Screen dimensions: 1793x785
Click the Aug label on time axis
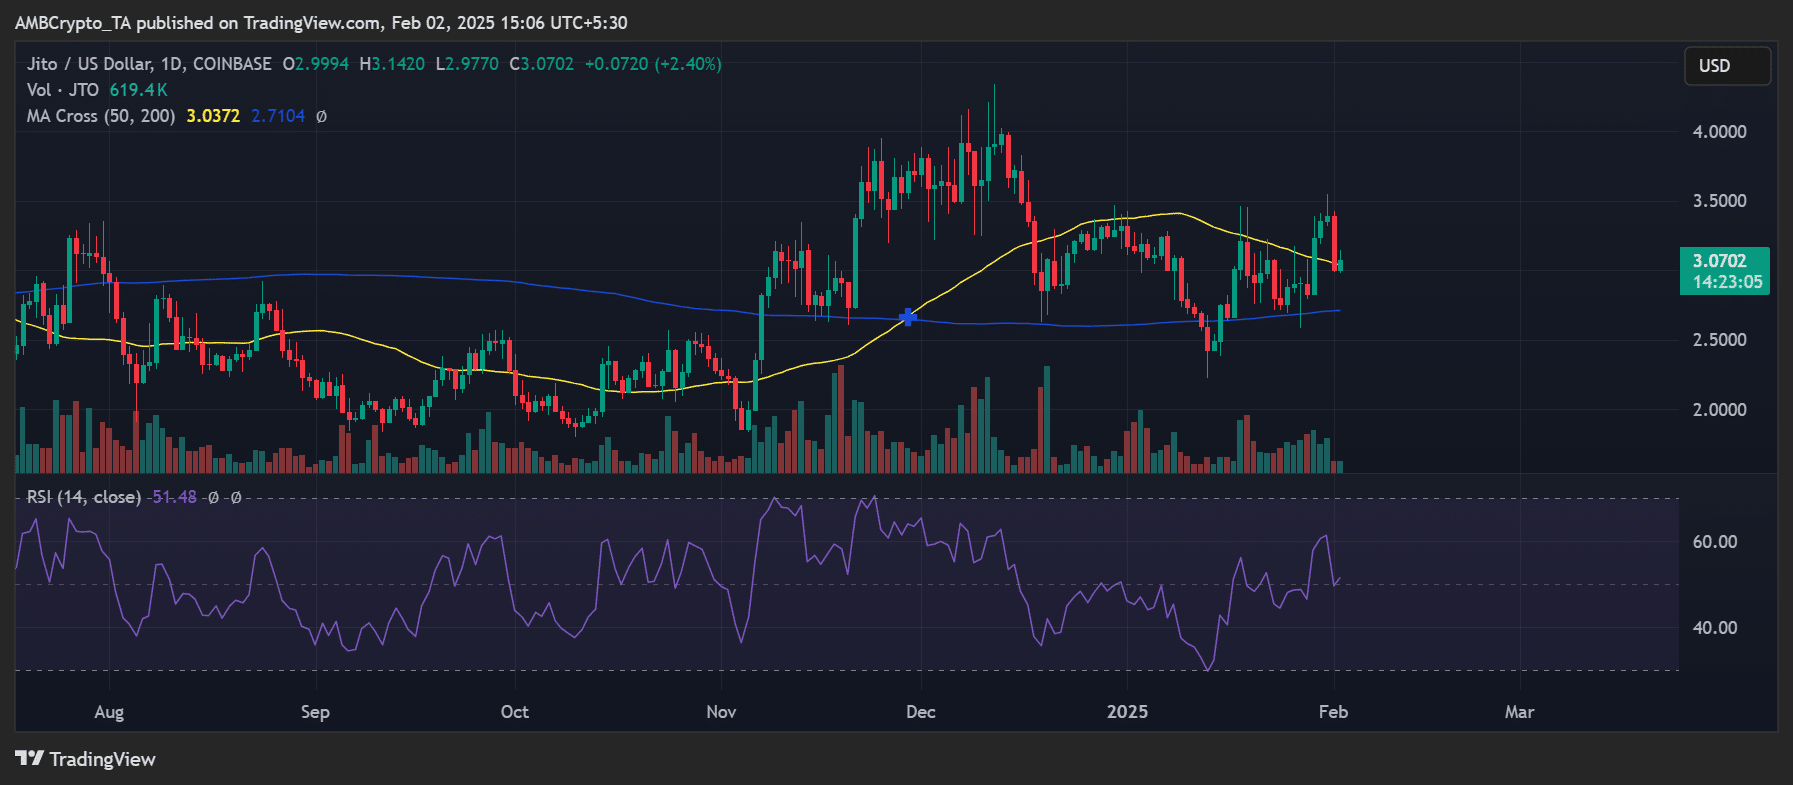(x=109, y=712)
